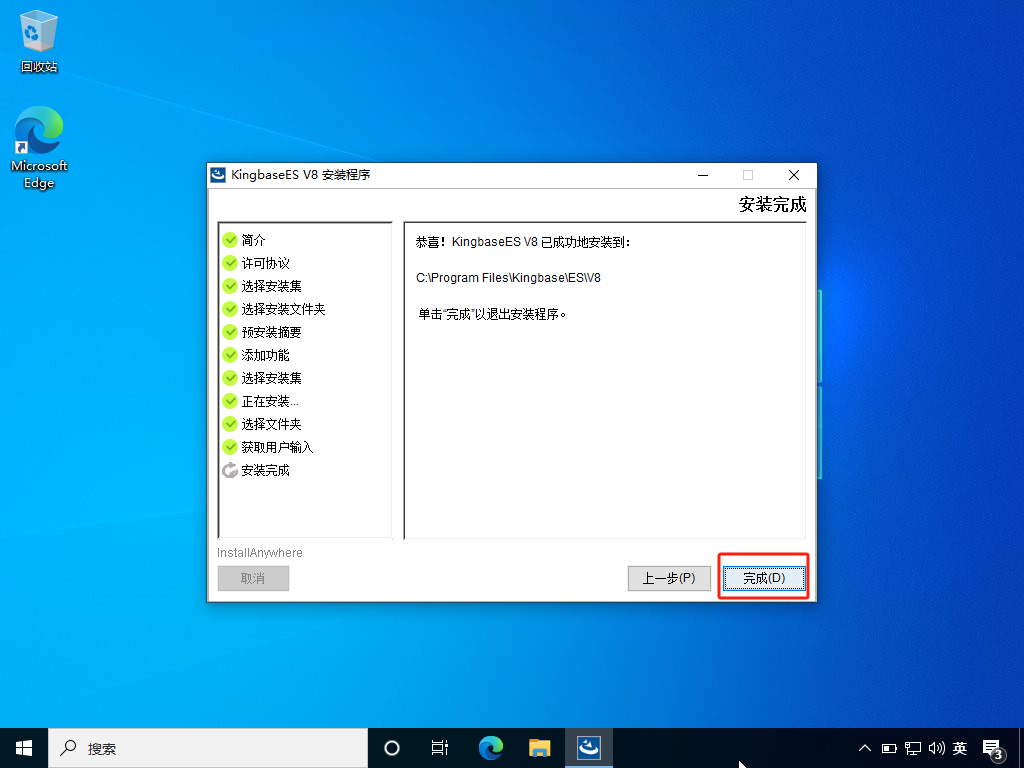Image resolution: width=1024 pixels, height=768 pixels.
Task: Click the green check beside 获取用户输入
Action: (230, 447)
